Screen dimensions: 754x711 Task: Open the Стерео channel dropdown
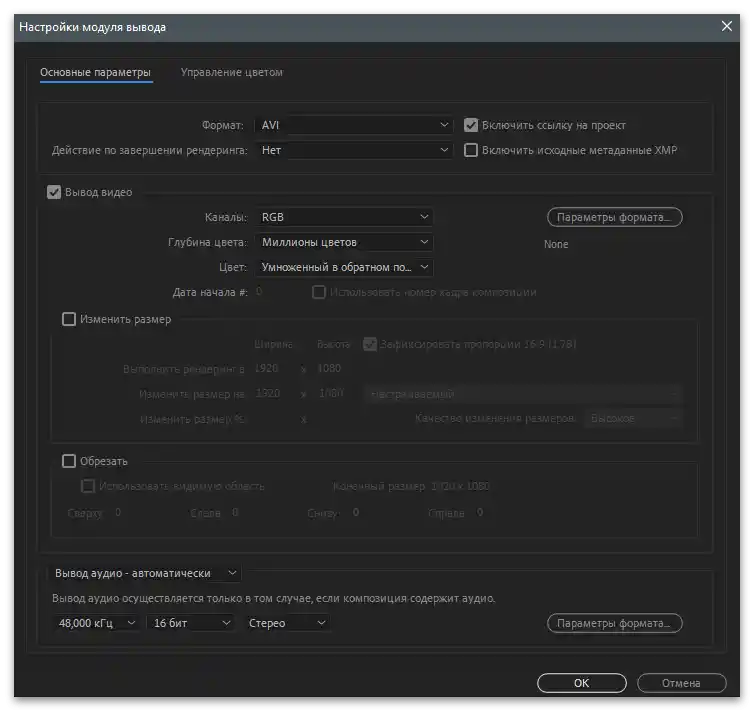tap(287, 623)
